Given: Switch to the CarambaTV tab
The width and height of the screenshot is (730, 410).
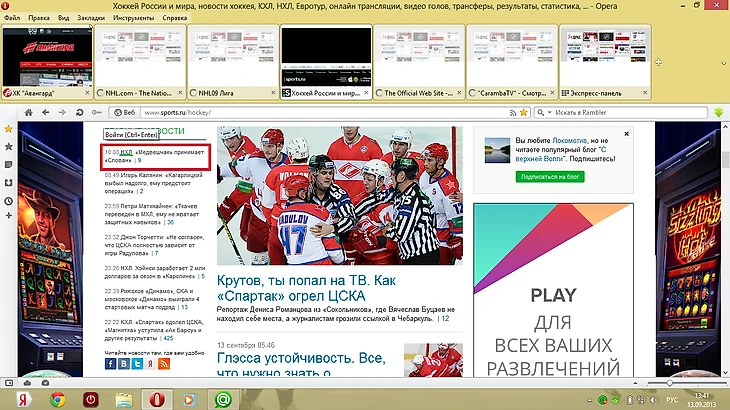Looking at the screenshot, I should (506, 93).
